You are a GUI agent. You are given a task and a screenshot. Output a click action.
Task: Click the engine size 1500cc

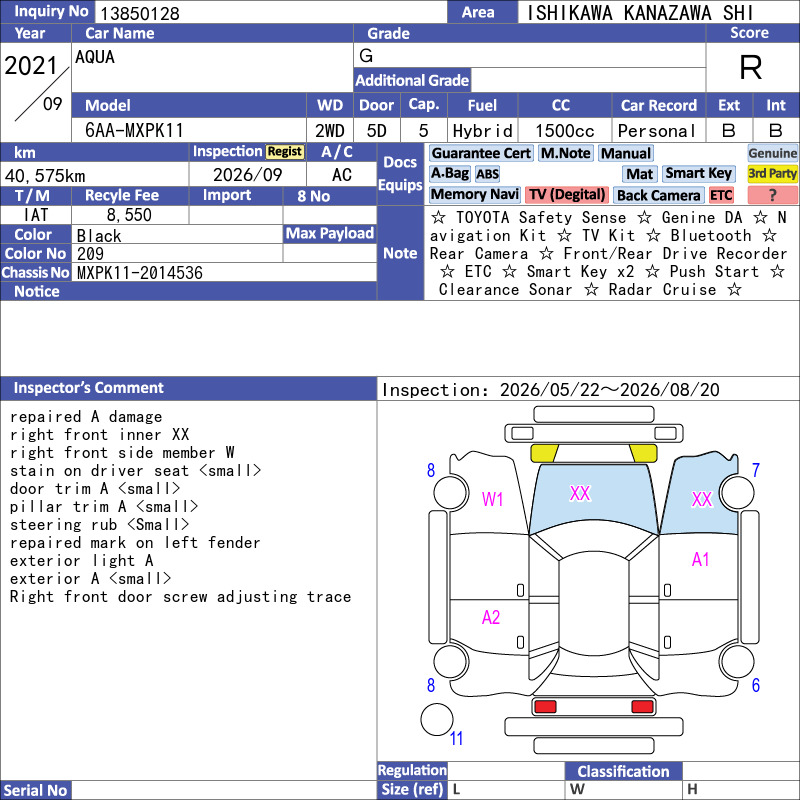click(565, 131)
